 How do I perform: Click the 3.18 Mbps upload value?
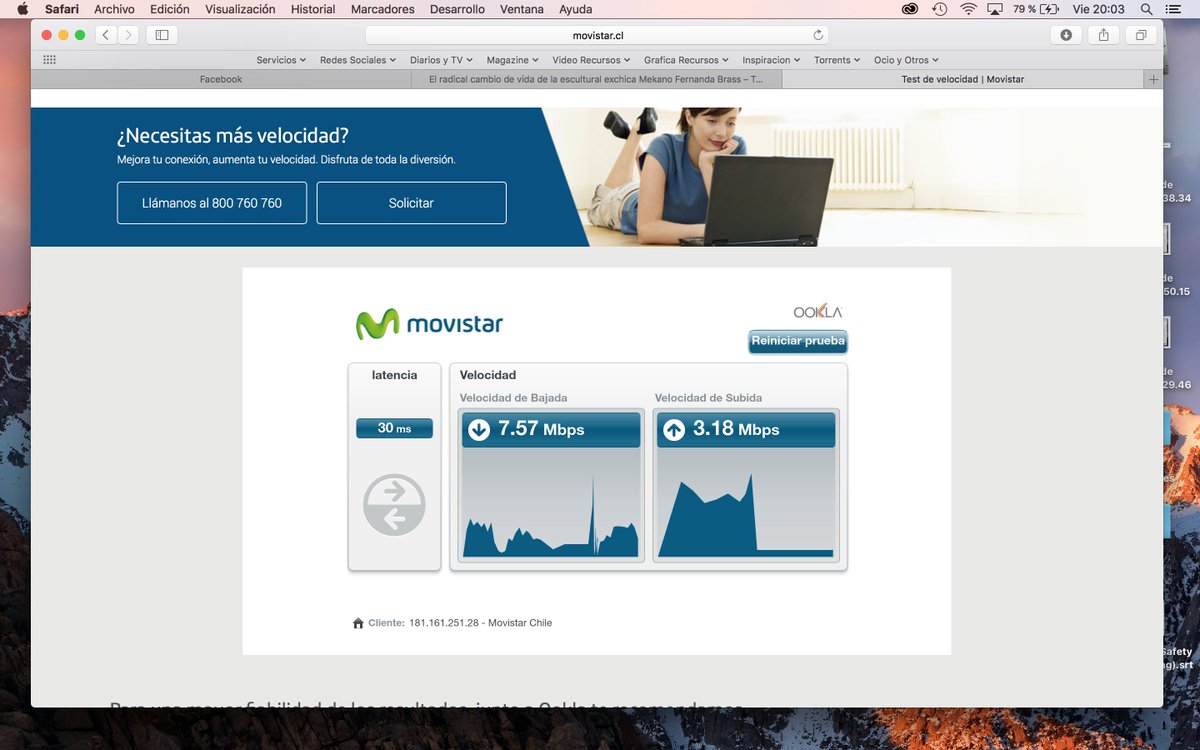[x=736, y=429]
